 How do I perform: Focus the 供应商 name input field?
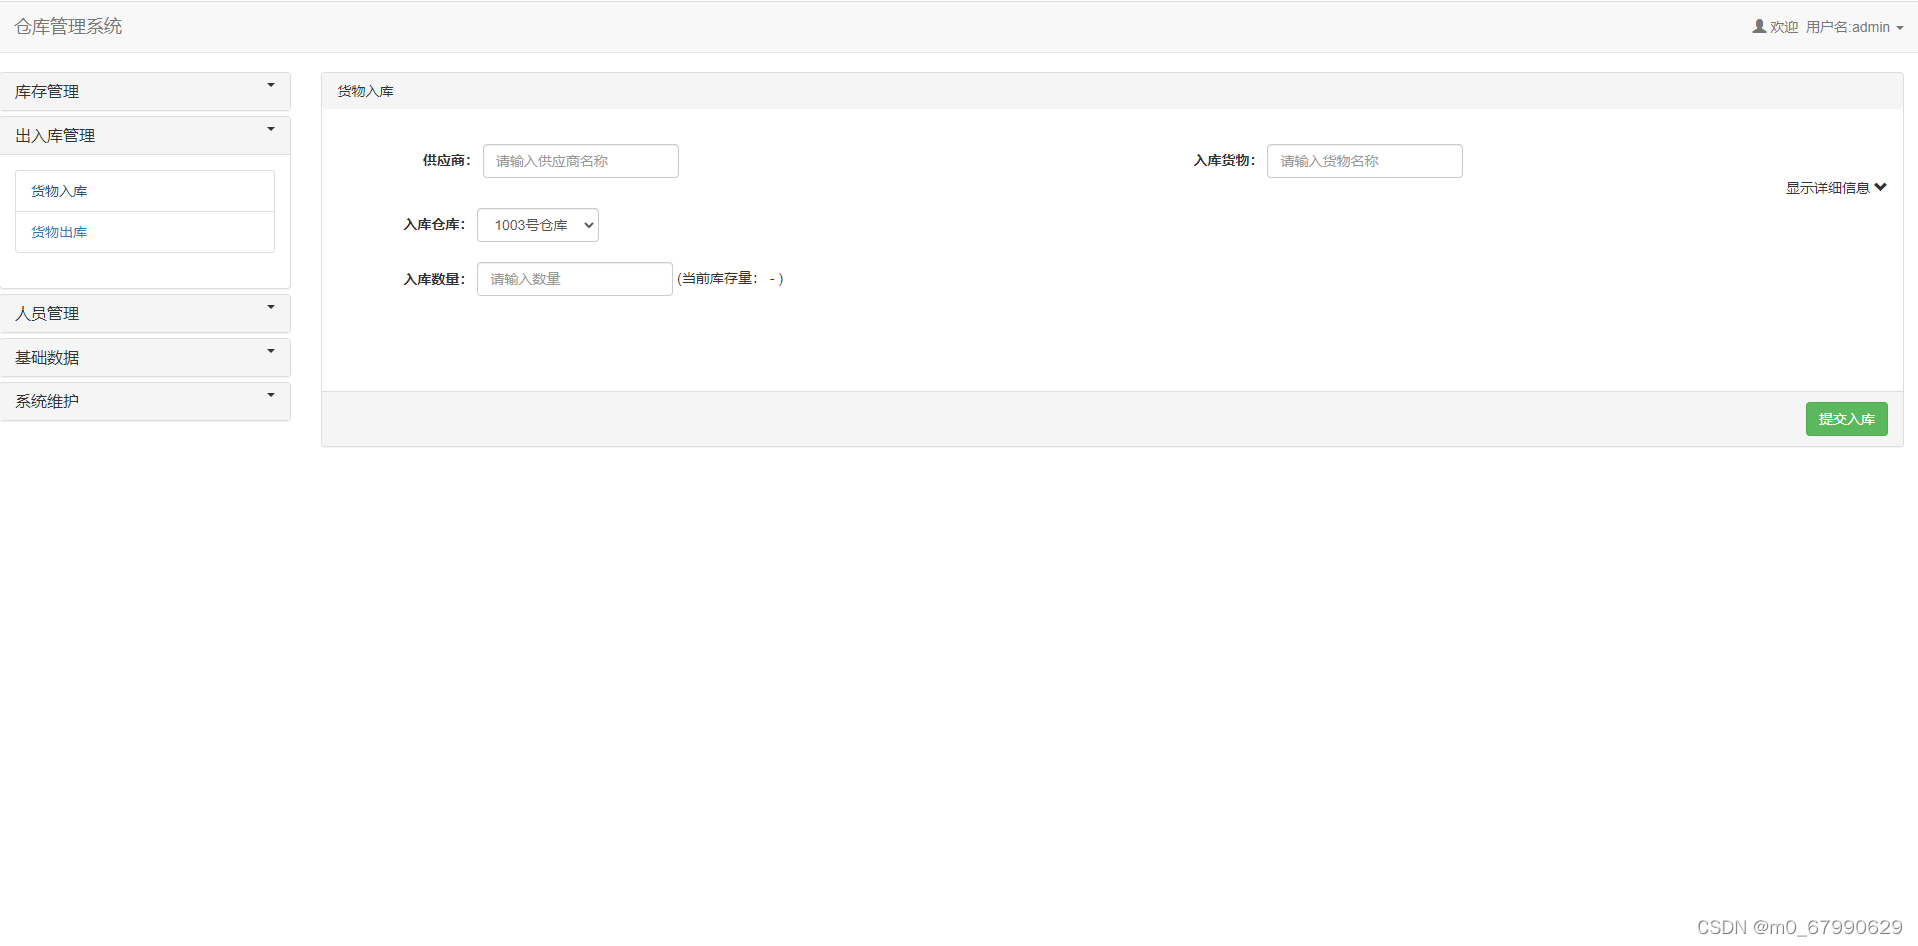pyautogui.click(x=581, y=161)
